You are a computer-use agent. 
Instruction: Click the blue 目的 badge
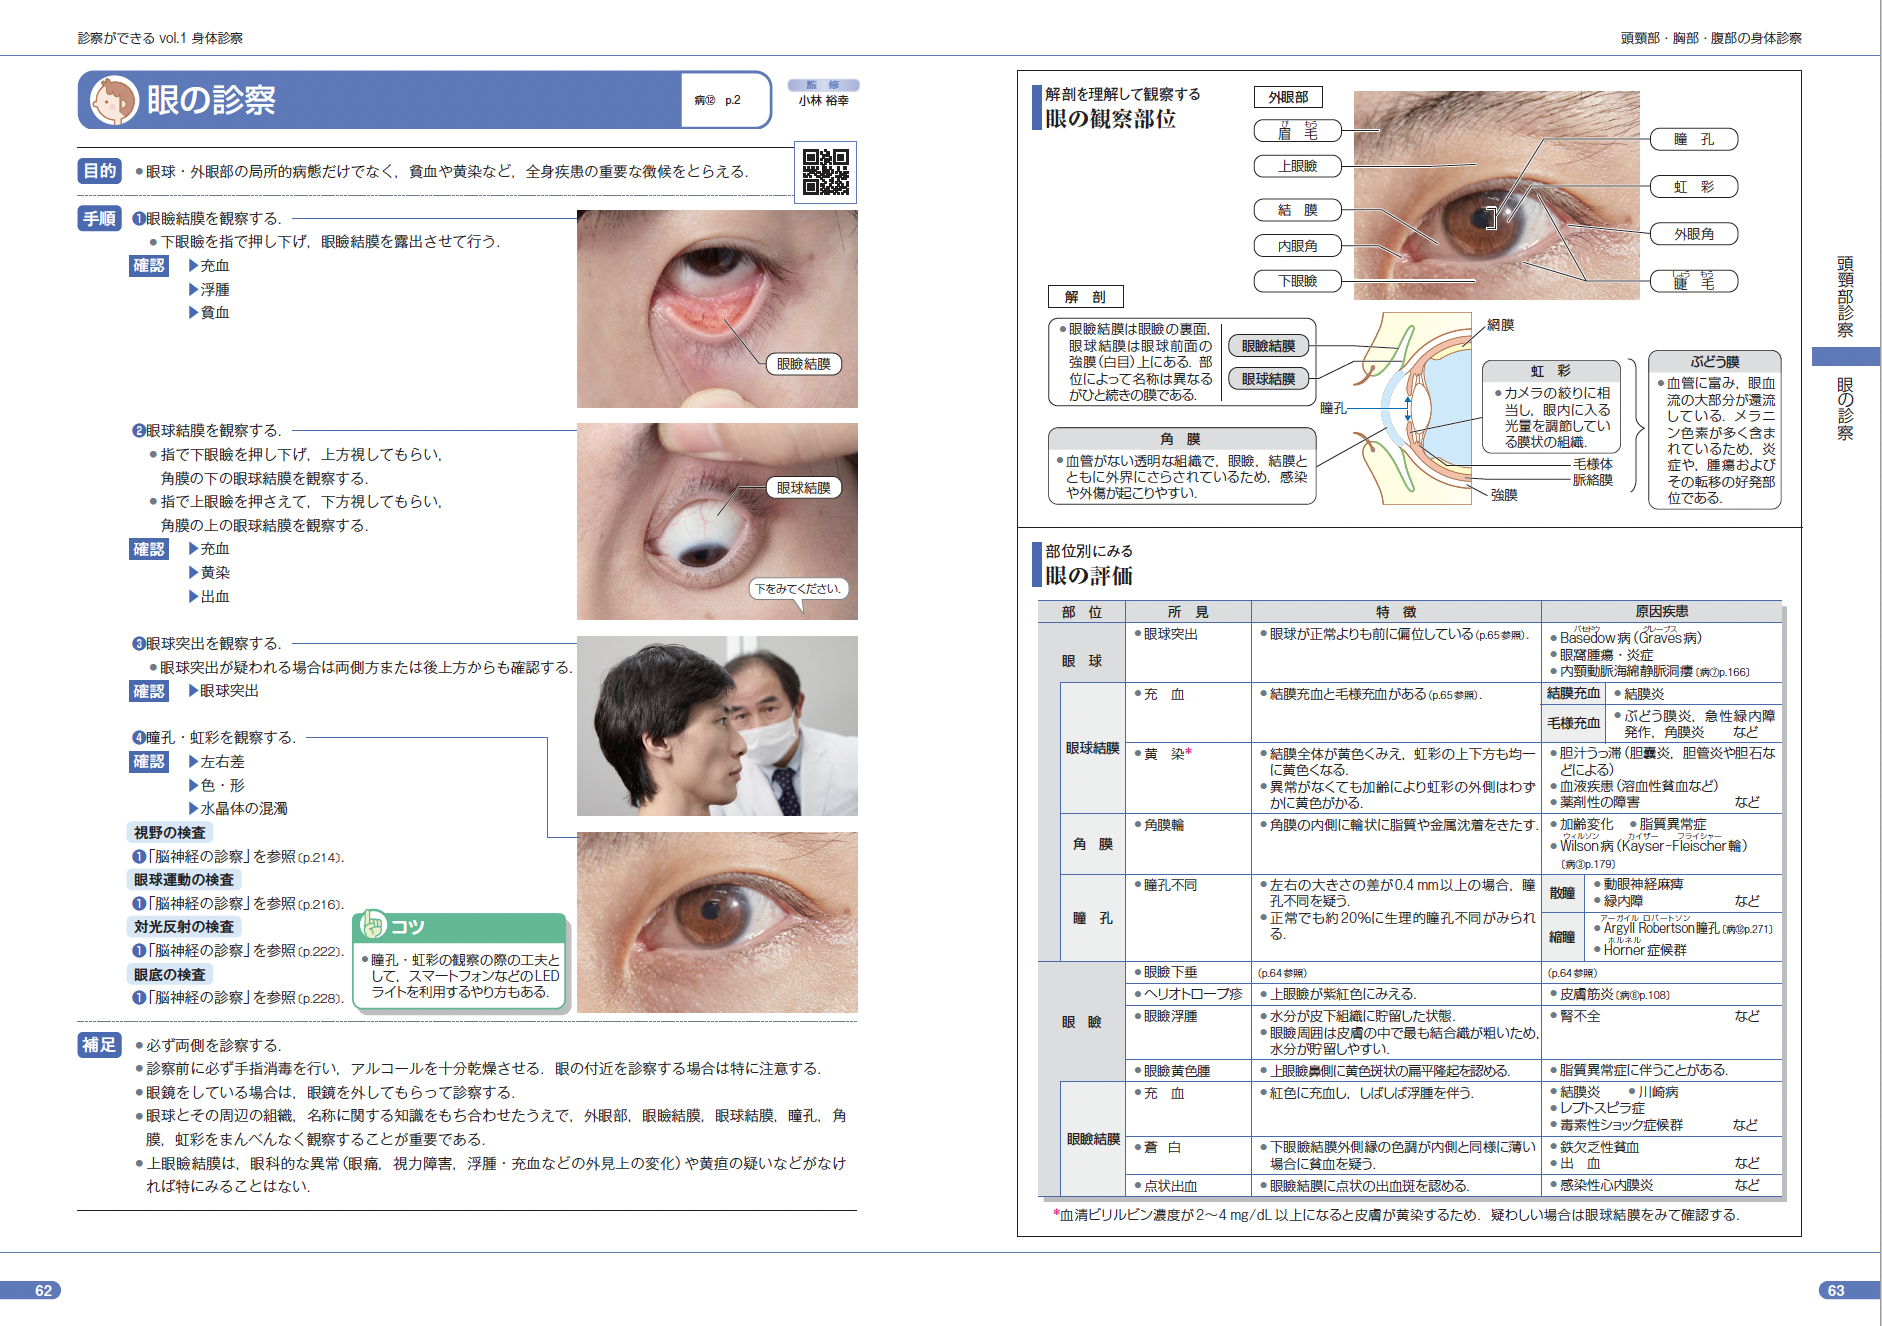pos(100,171)
